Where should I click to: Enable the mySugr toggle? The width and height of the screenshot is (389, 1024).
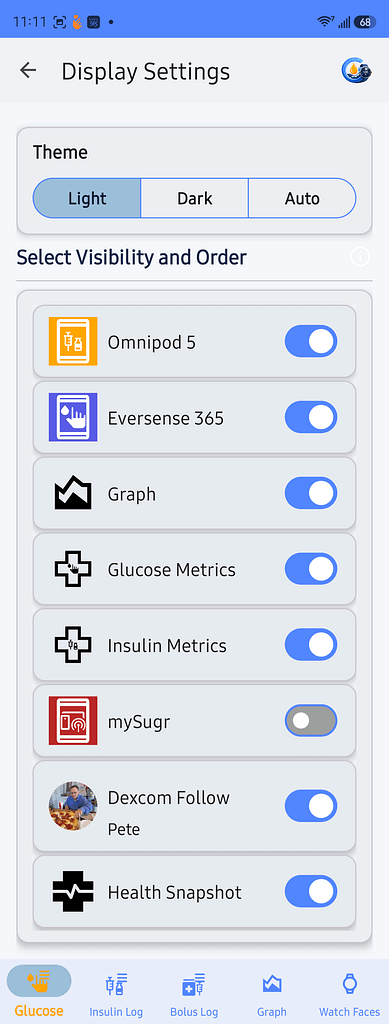[x=311, y=720]
